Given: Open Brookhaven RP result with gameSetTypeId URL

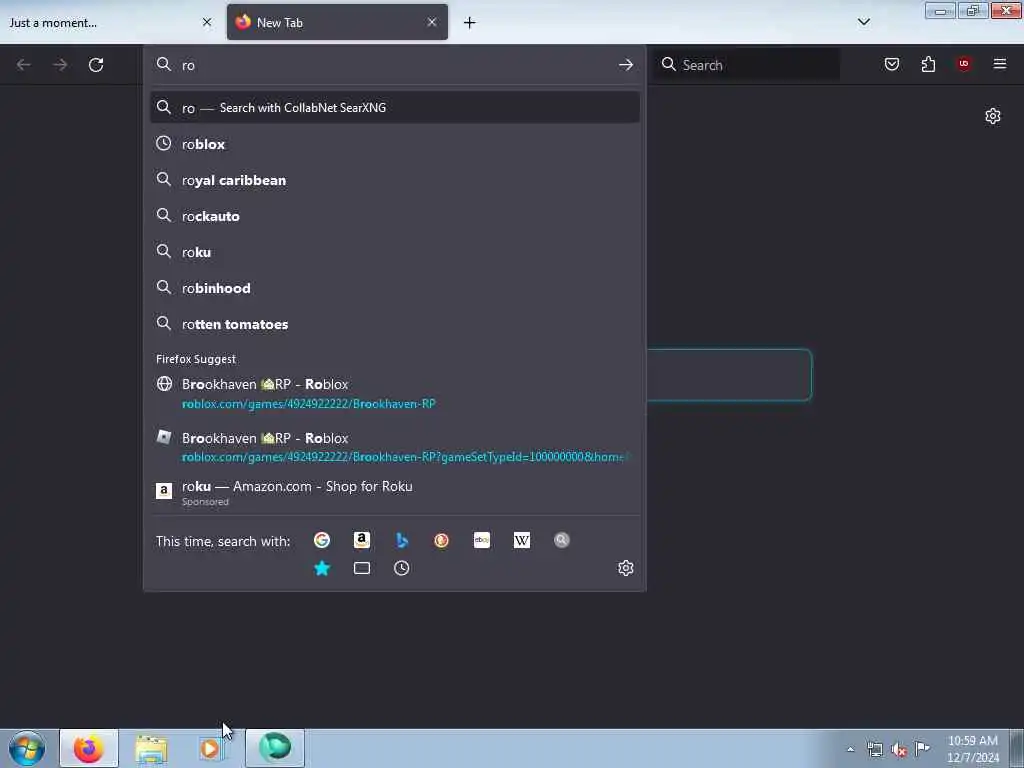Looking at the screenshot, I should click(x=394, y=447).
